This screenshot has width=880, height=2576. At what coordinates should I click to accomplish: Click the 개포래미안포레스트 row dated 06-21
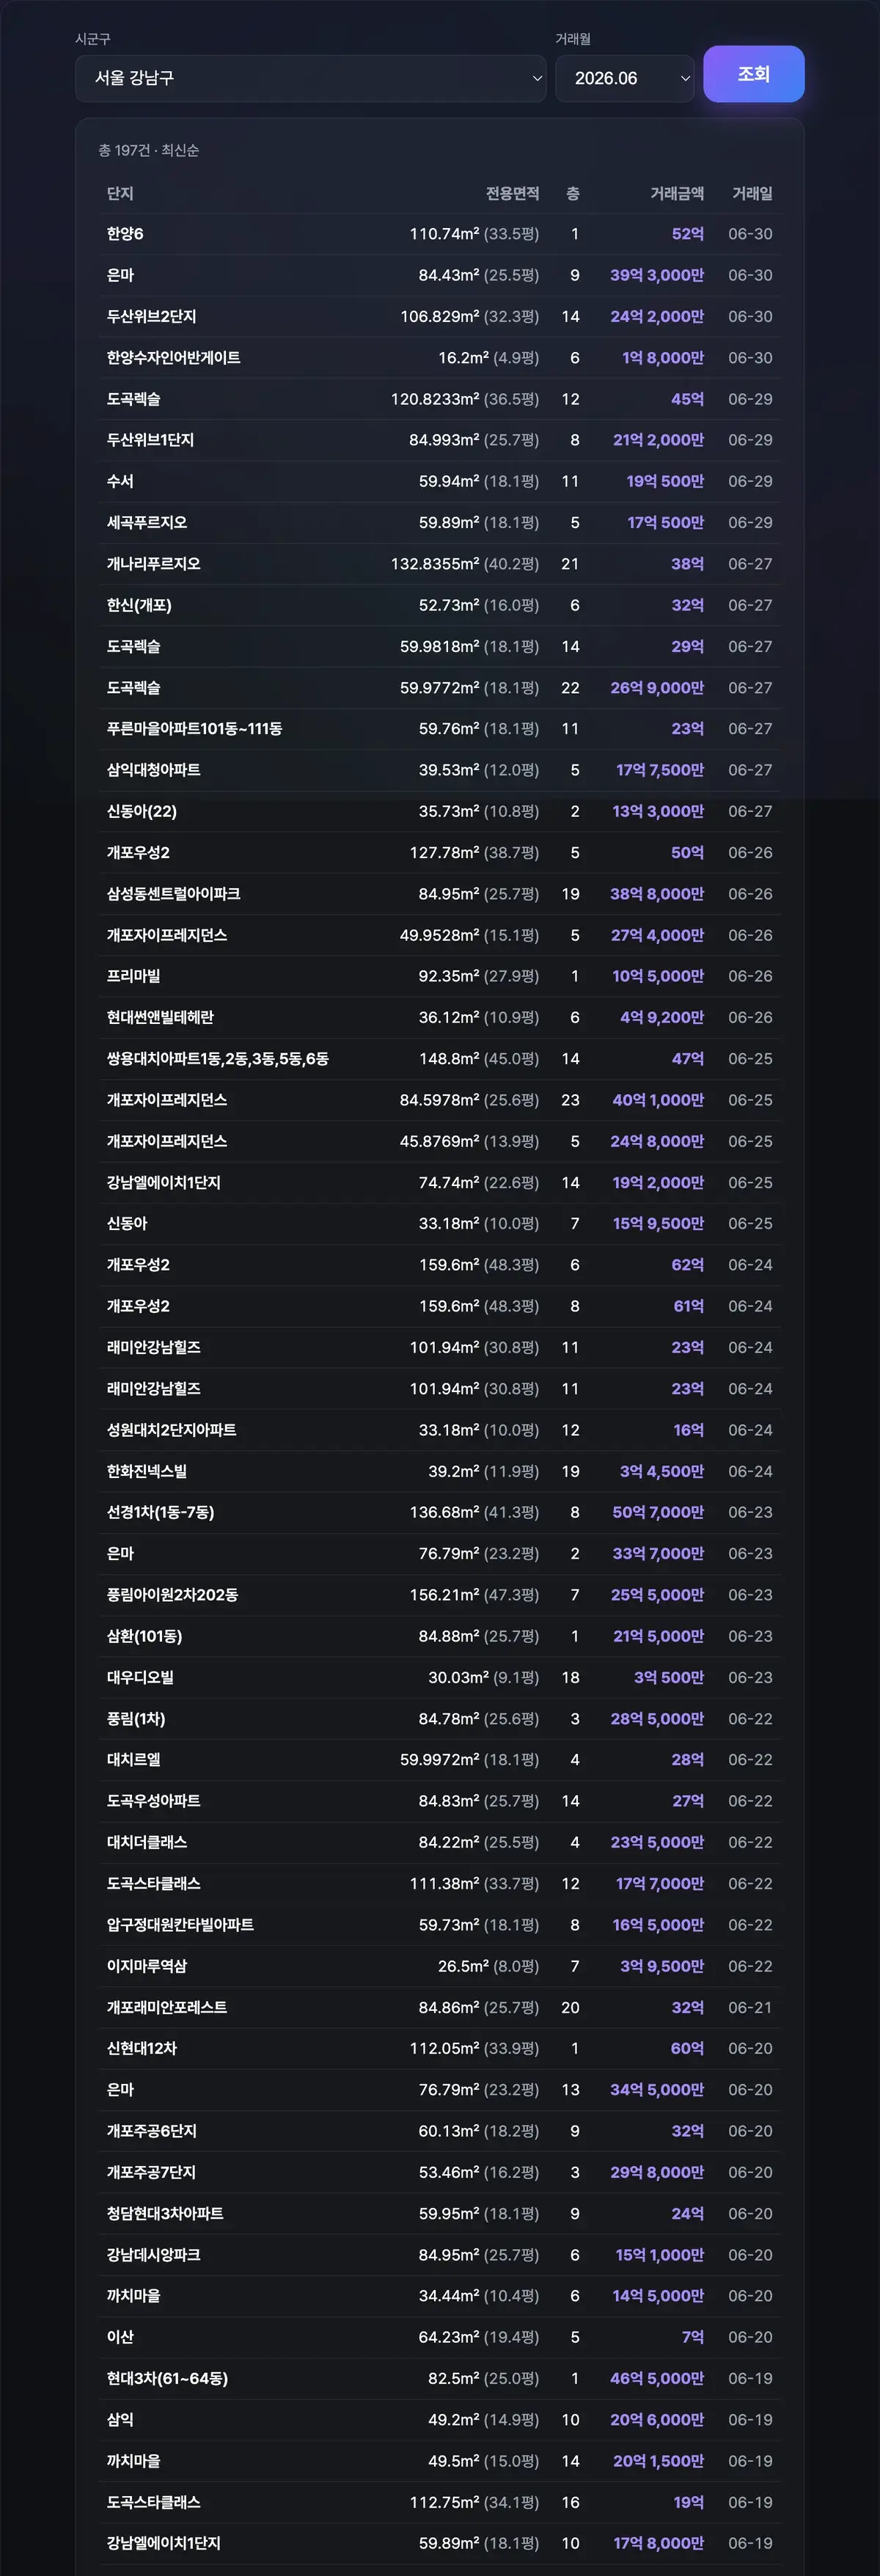coord(440,2007)
